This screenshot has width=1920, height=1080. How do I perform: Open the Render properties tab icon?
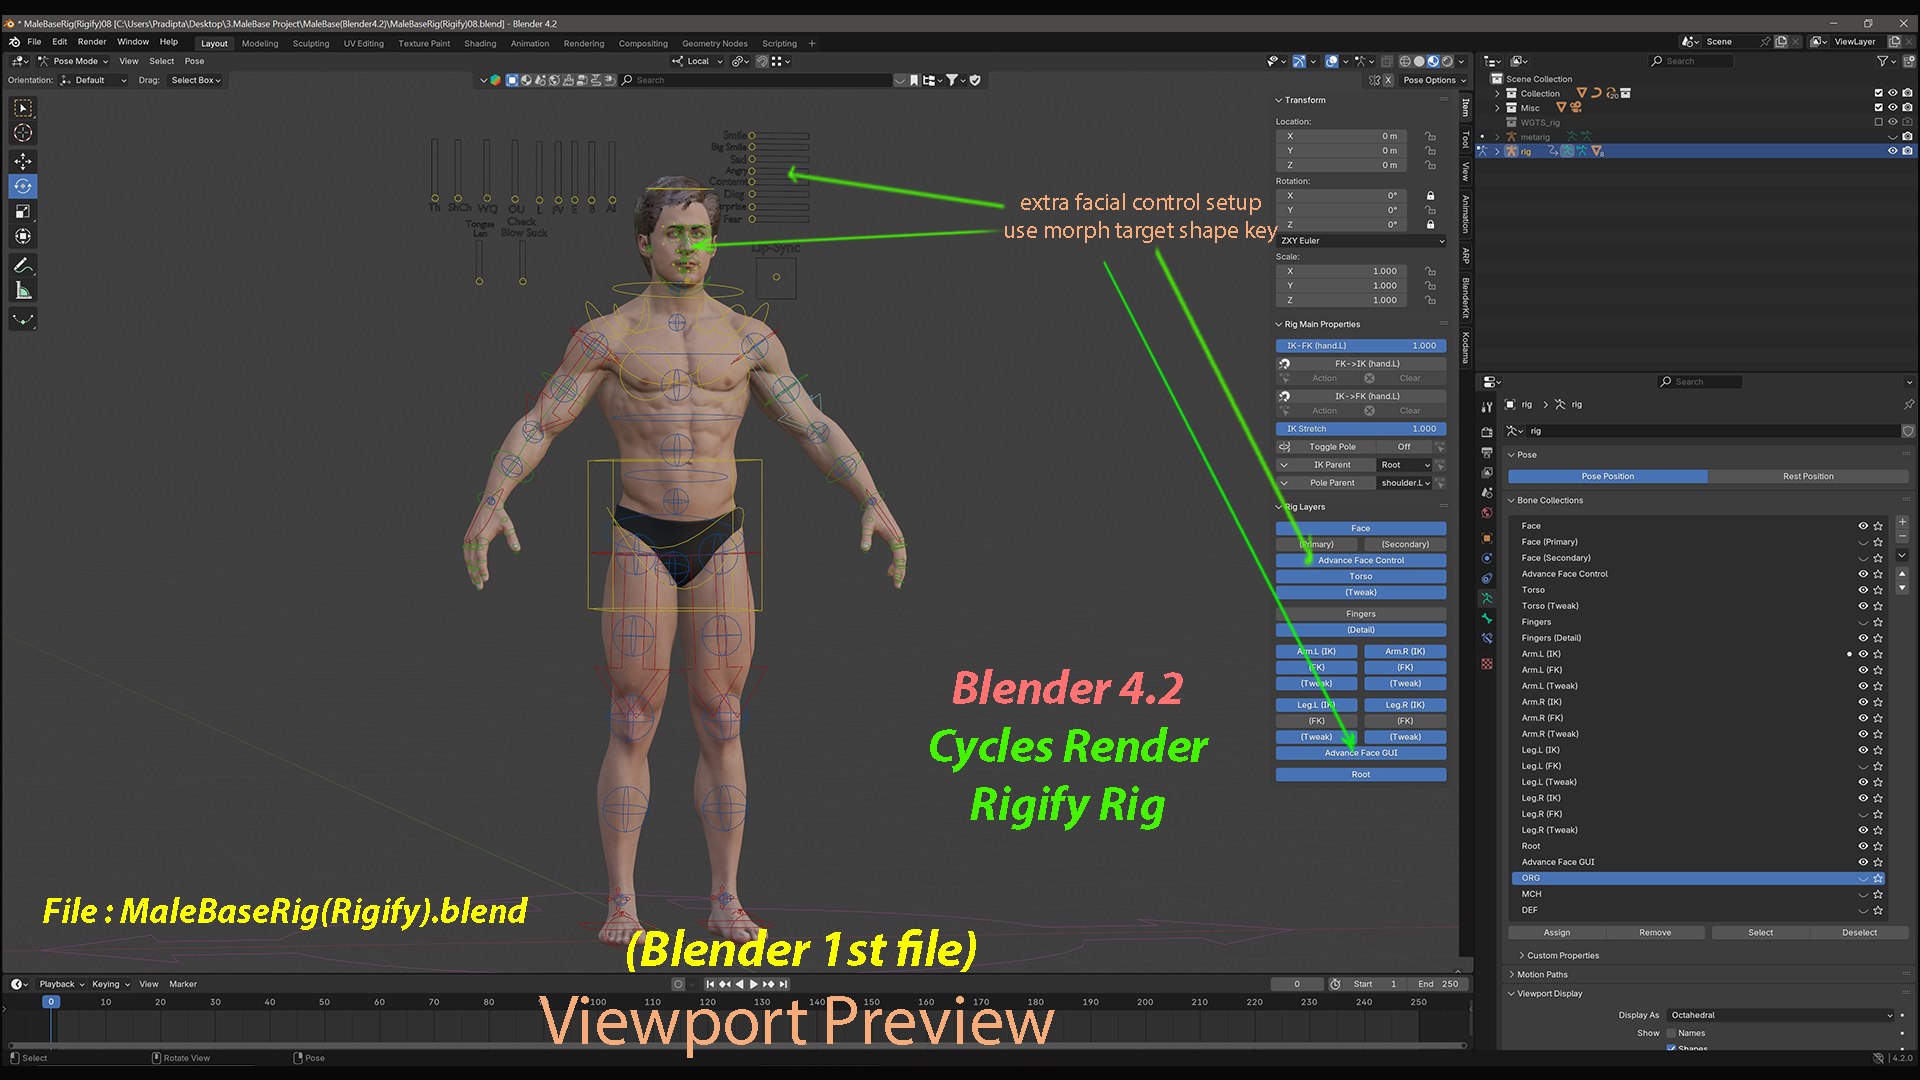coord(1487,432)
